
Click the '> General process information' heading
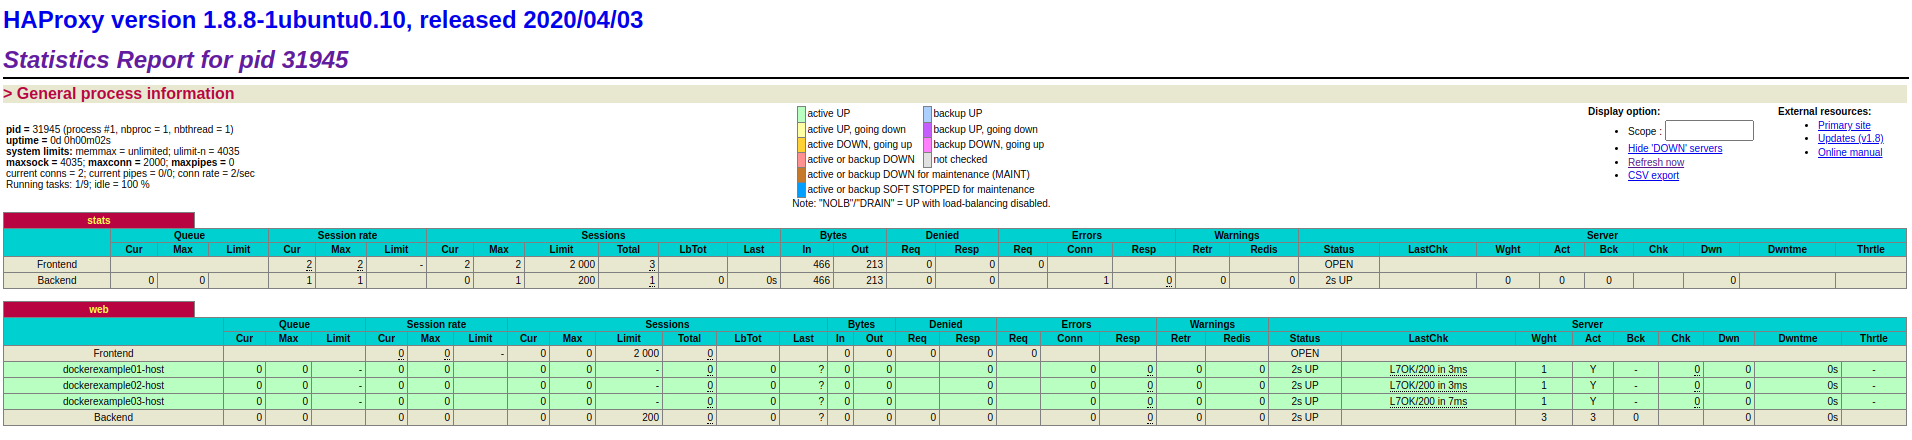[119, 93]
